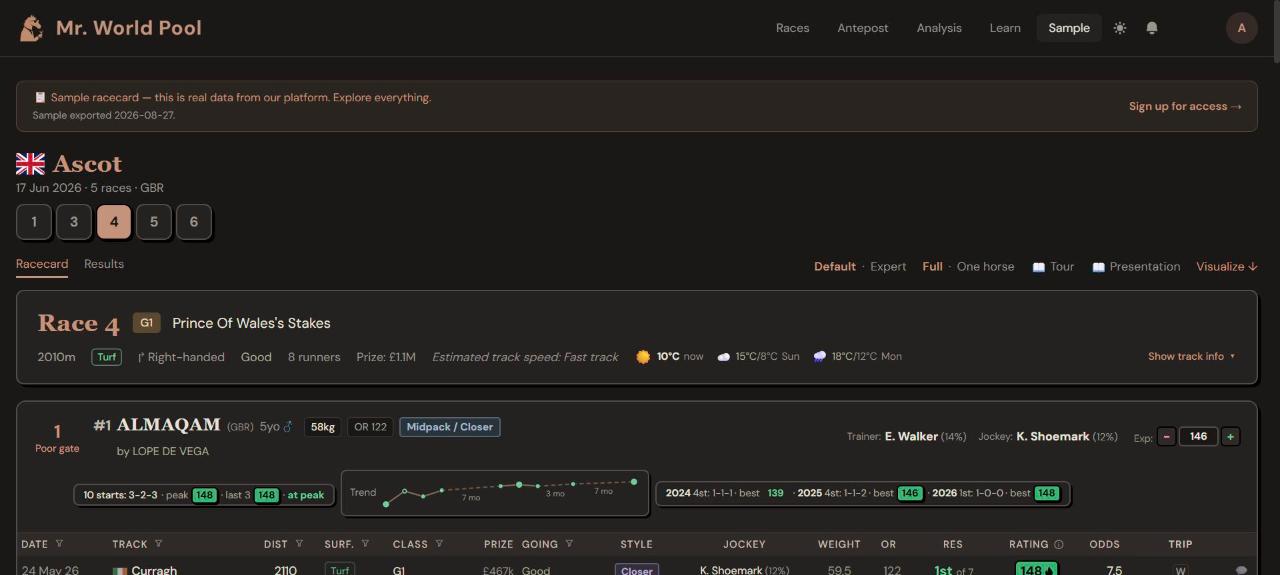The image size is (1280, 575).
Task: Open the Races menu item
Action: coord(792,28)
